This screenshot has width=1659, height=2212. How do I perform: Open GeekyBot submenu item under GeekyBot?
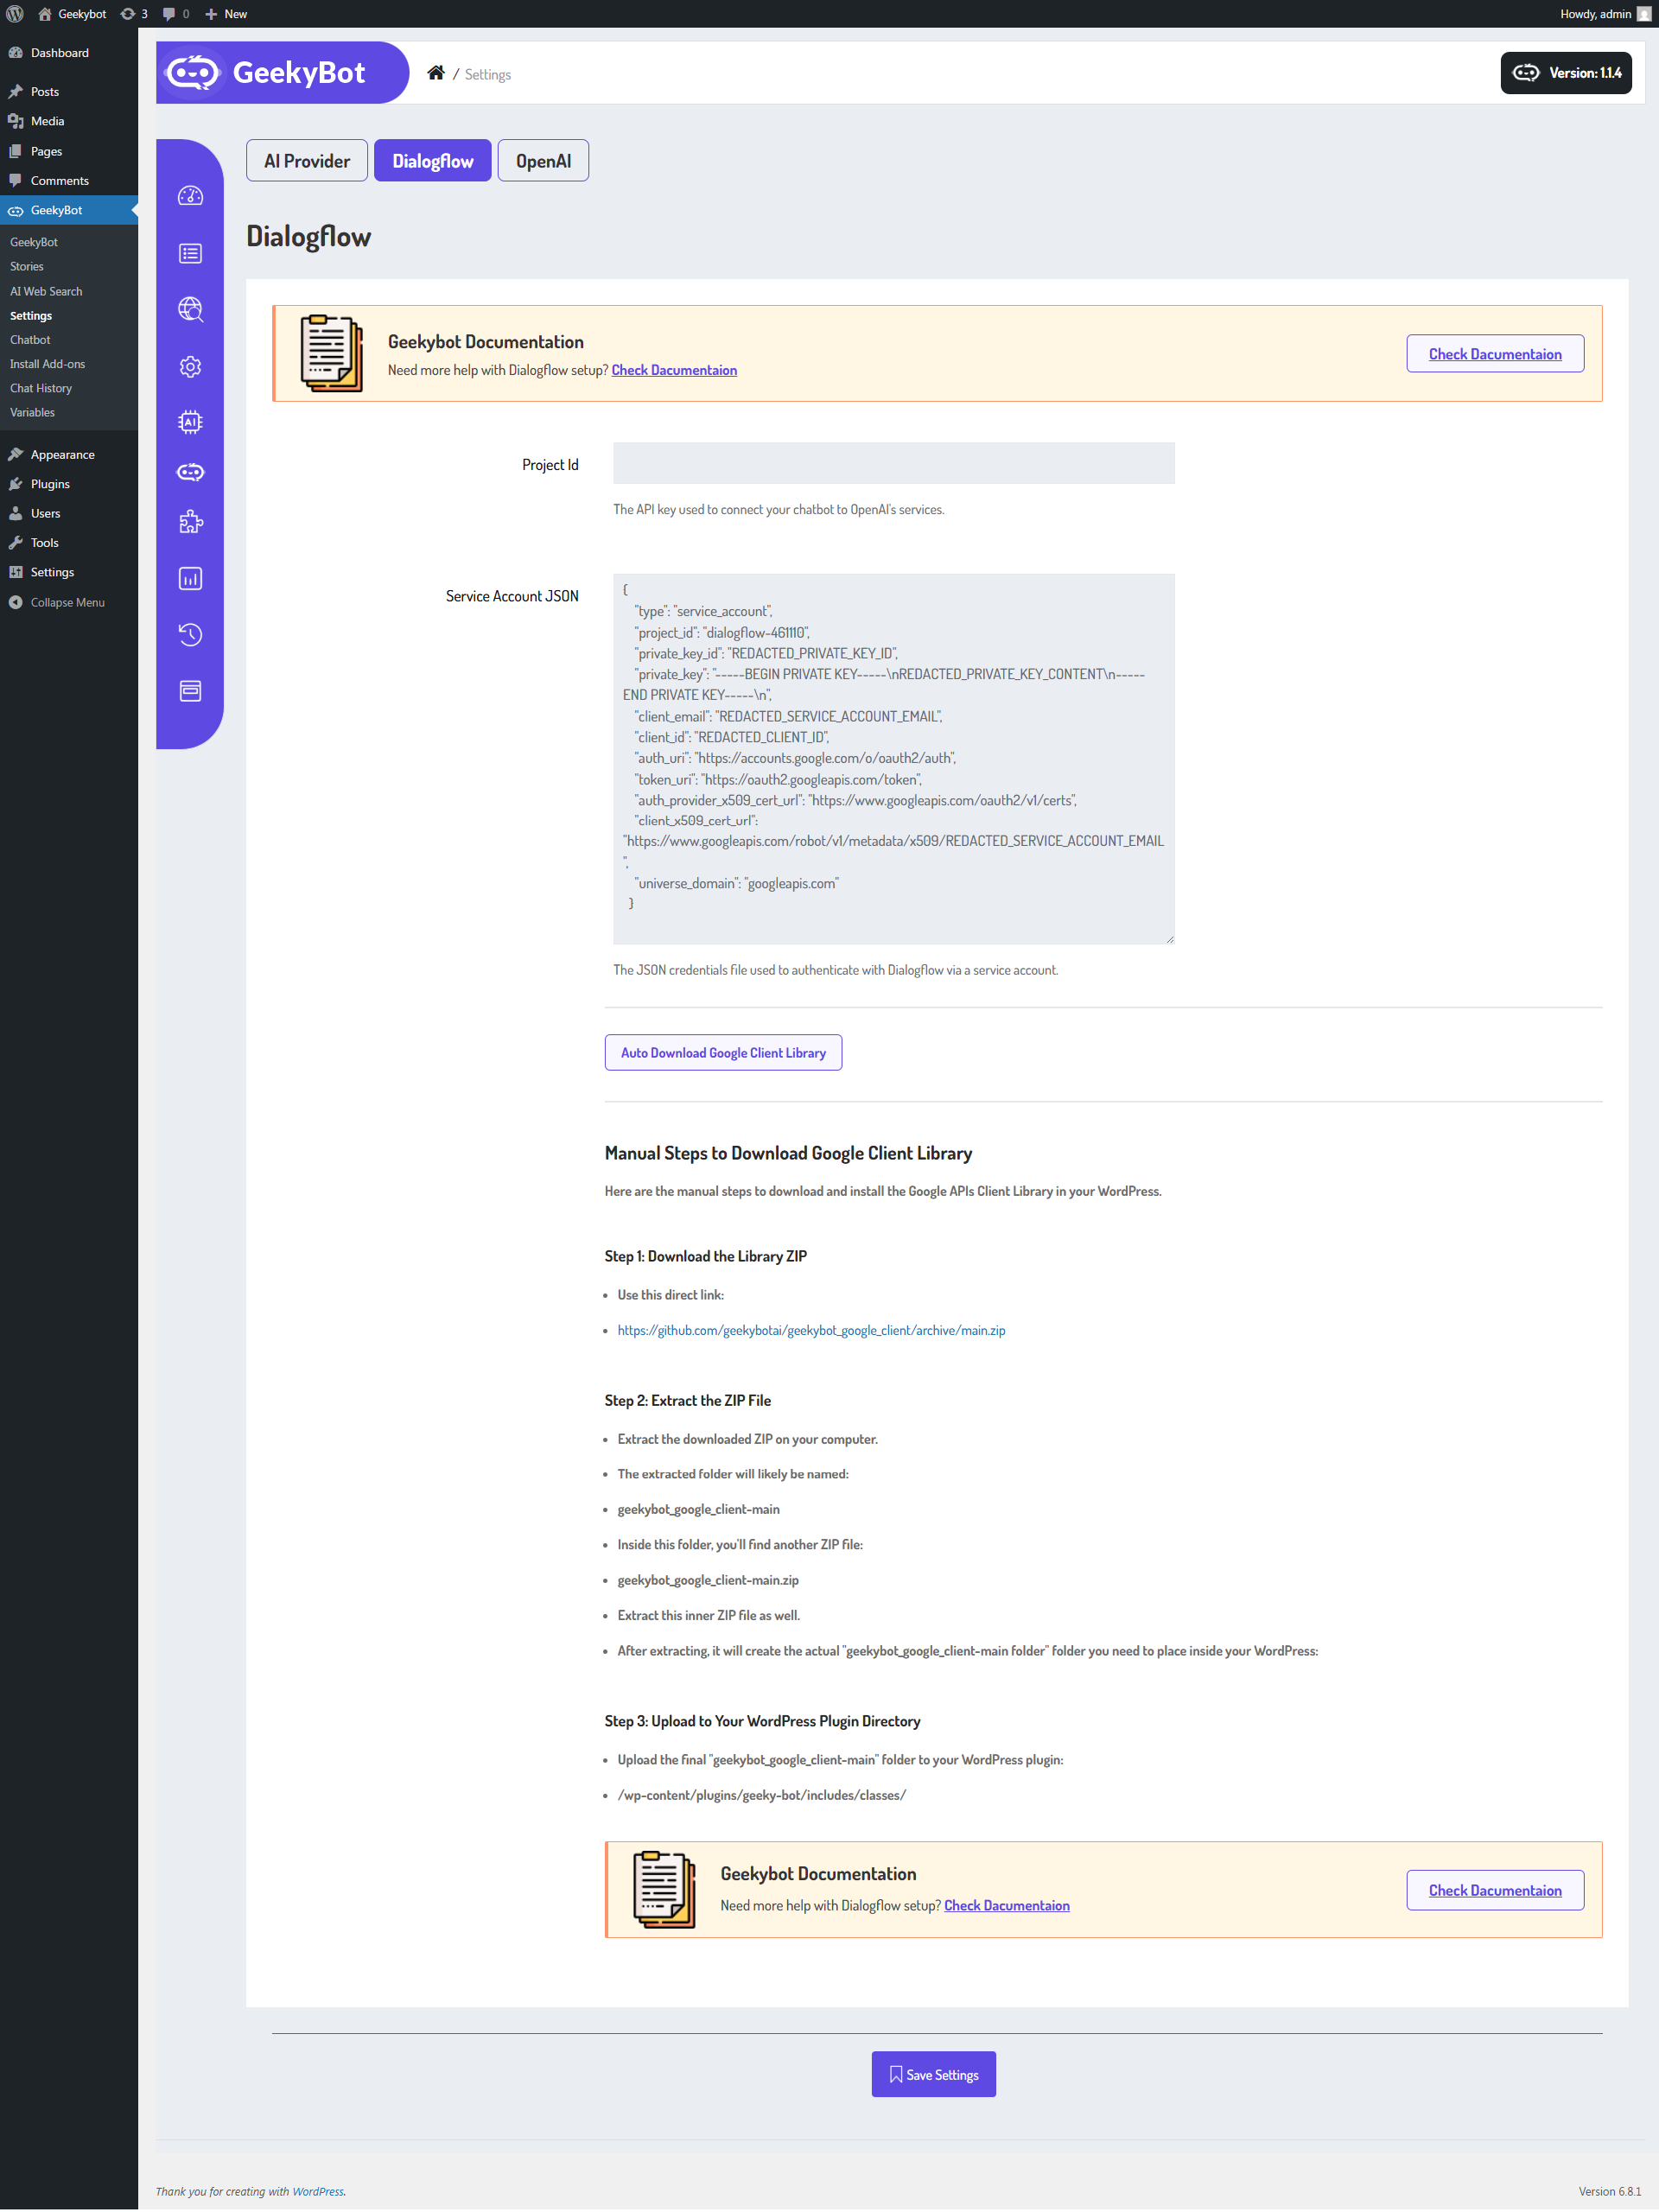(x=34, y=242)
